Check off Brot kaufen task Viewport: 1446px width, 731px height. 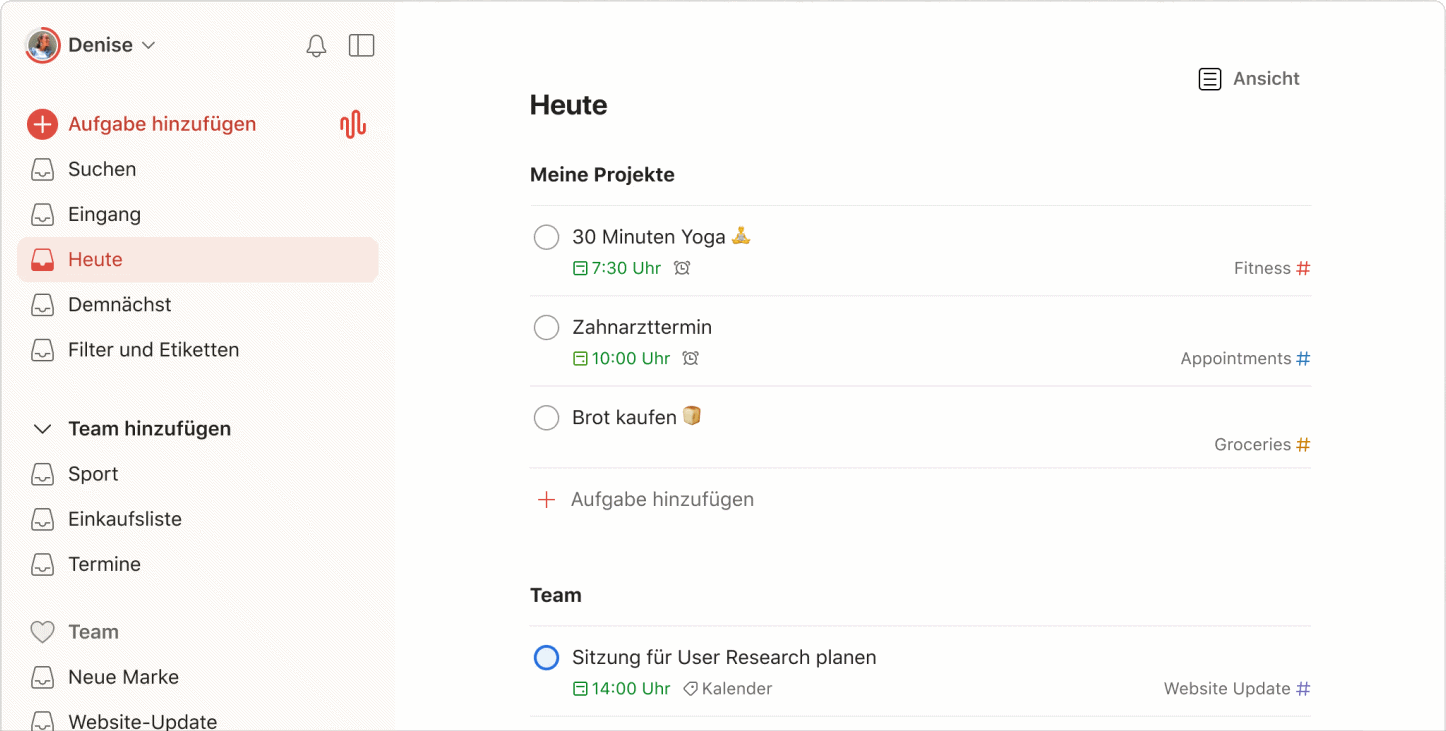pyautogui.click(x=546, y=417)
